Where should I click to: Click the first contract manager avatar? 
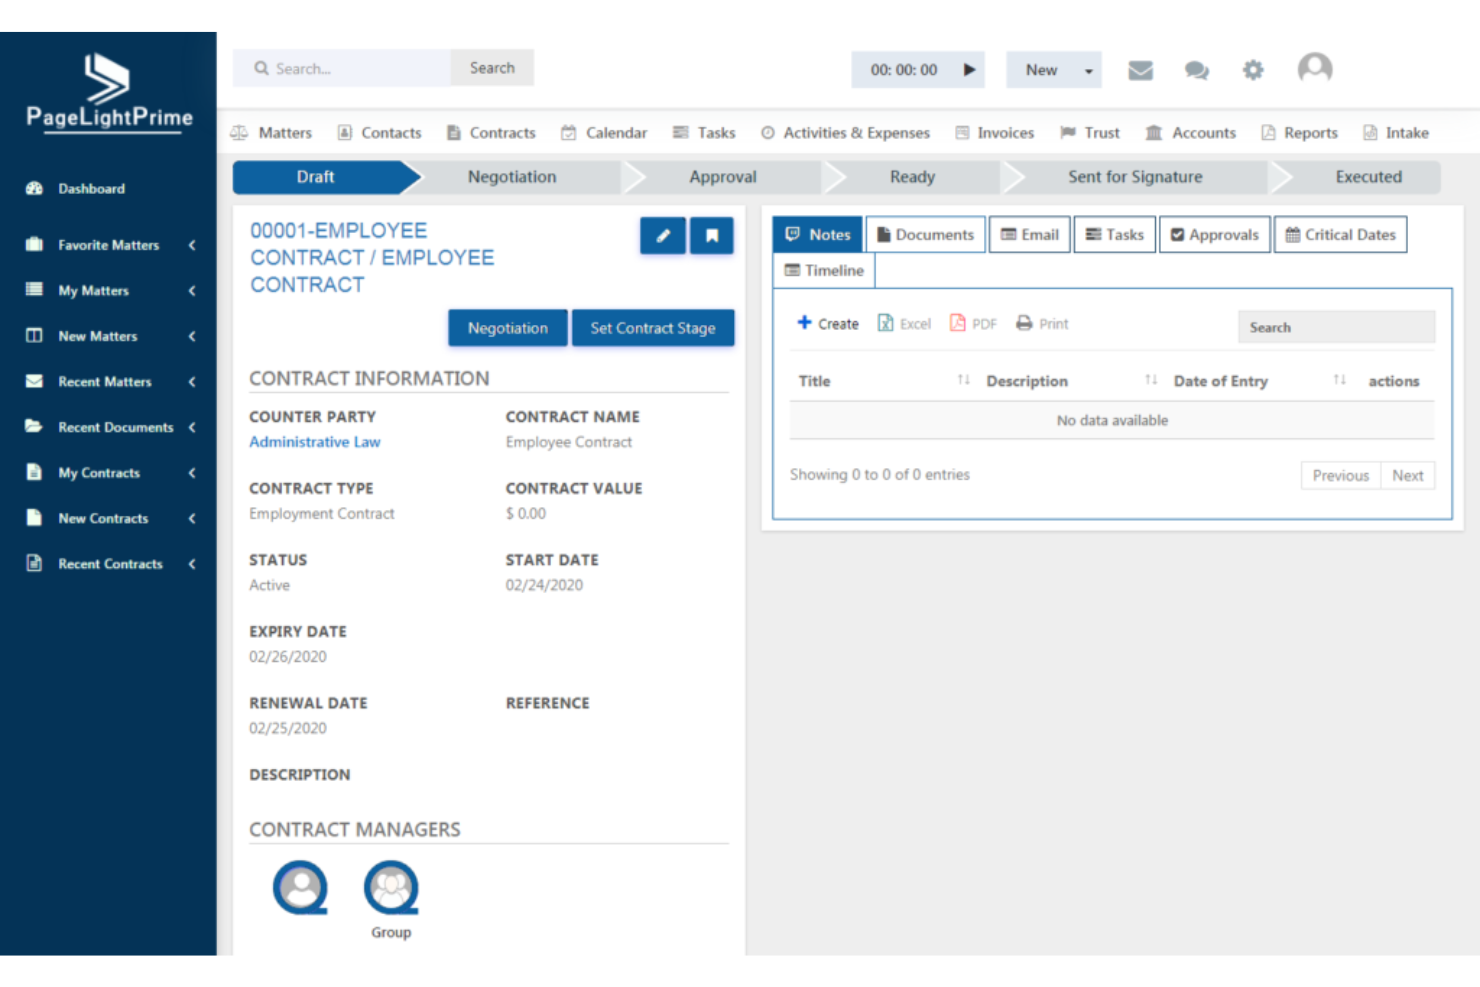[300, 887]
